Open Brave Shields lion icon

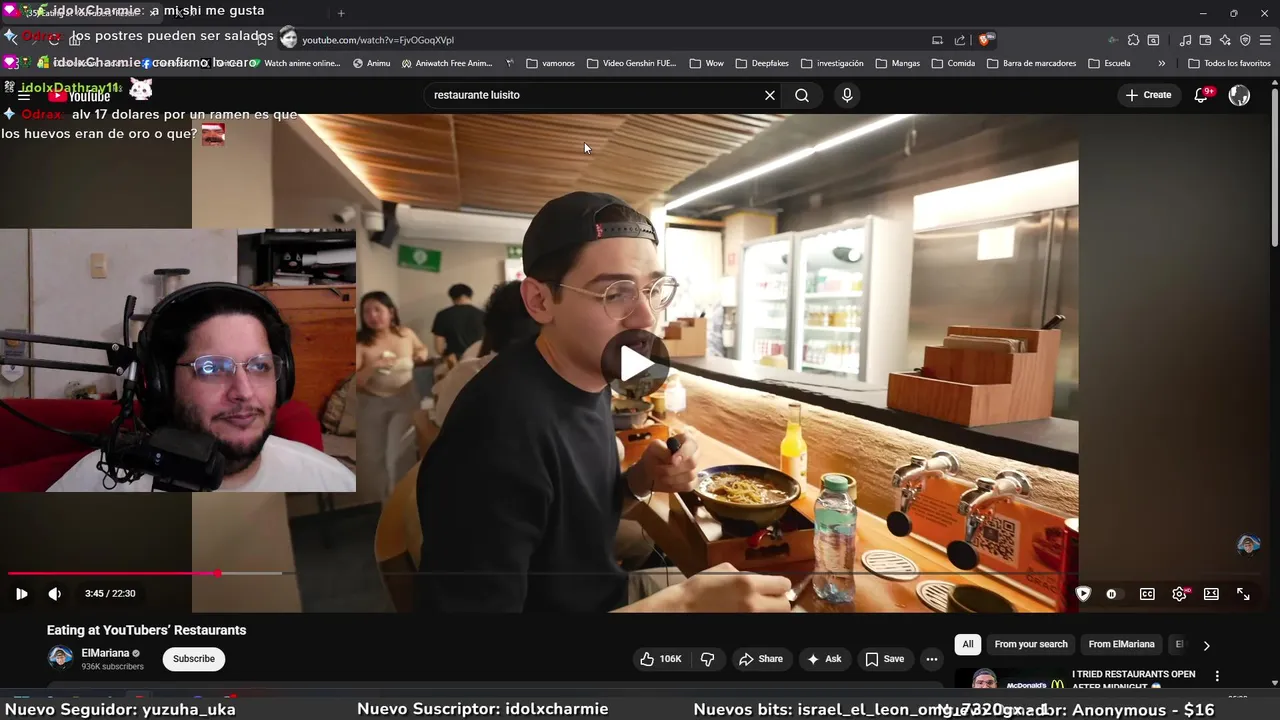pos(985,40)
